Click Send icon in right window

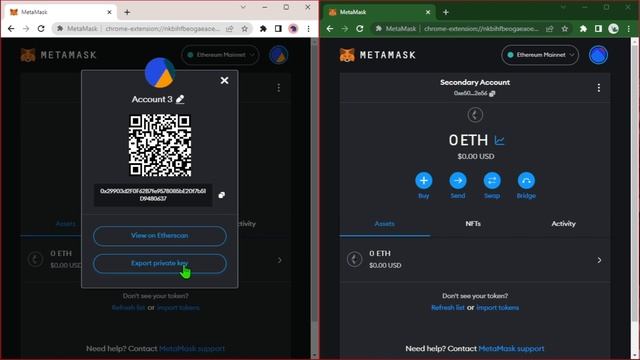458,180
